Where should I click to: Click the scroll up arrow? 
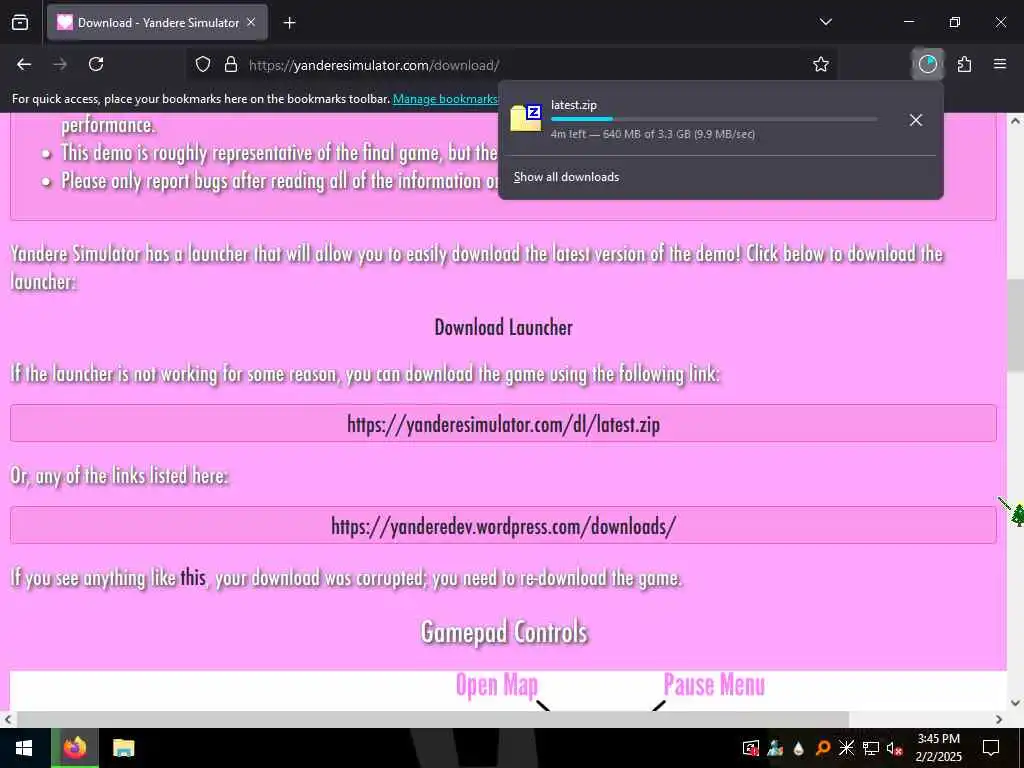point(1016,121)
